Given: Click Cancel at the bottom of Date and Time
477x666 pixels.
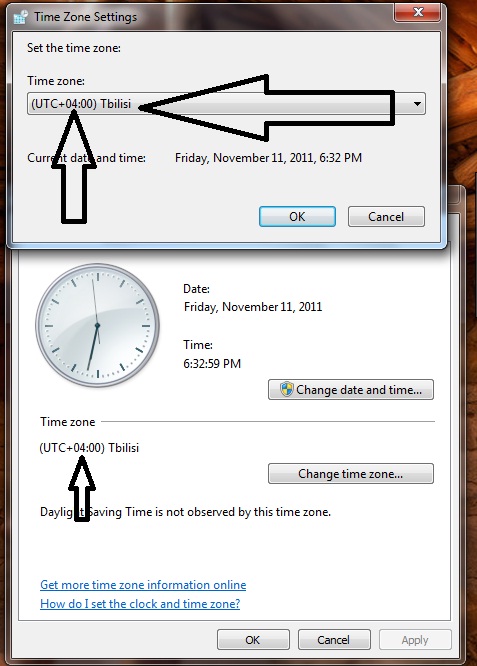Looking at the screenshot, I should [x=334, y=640].
